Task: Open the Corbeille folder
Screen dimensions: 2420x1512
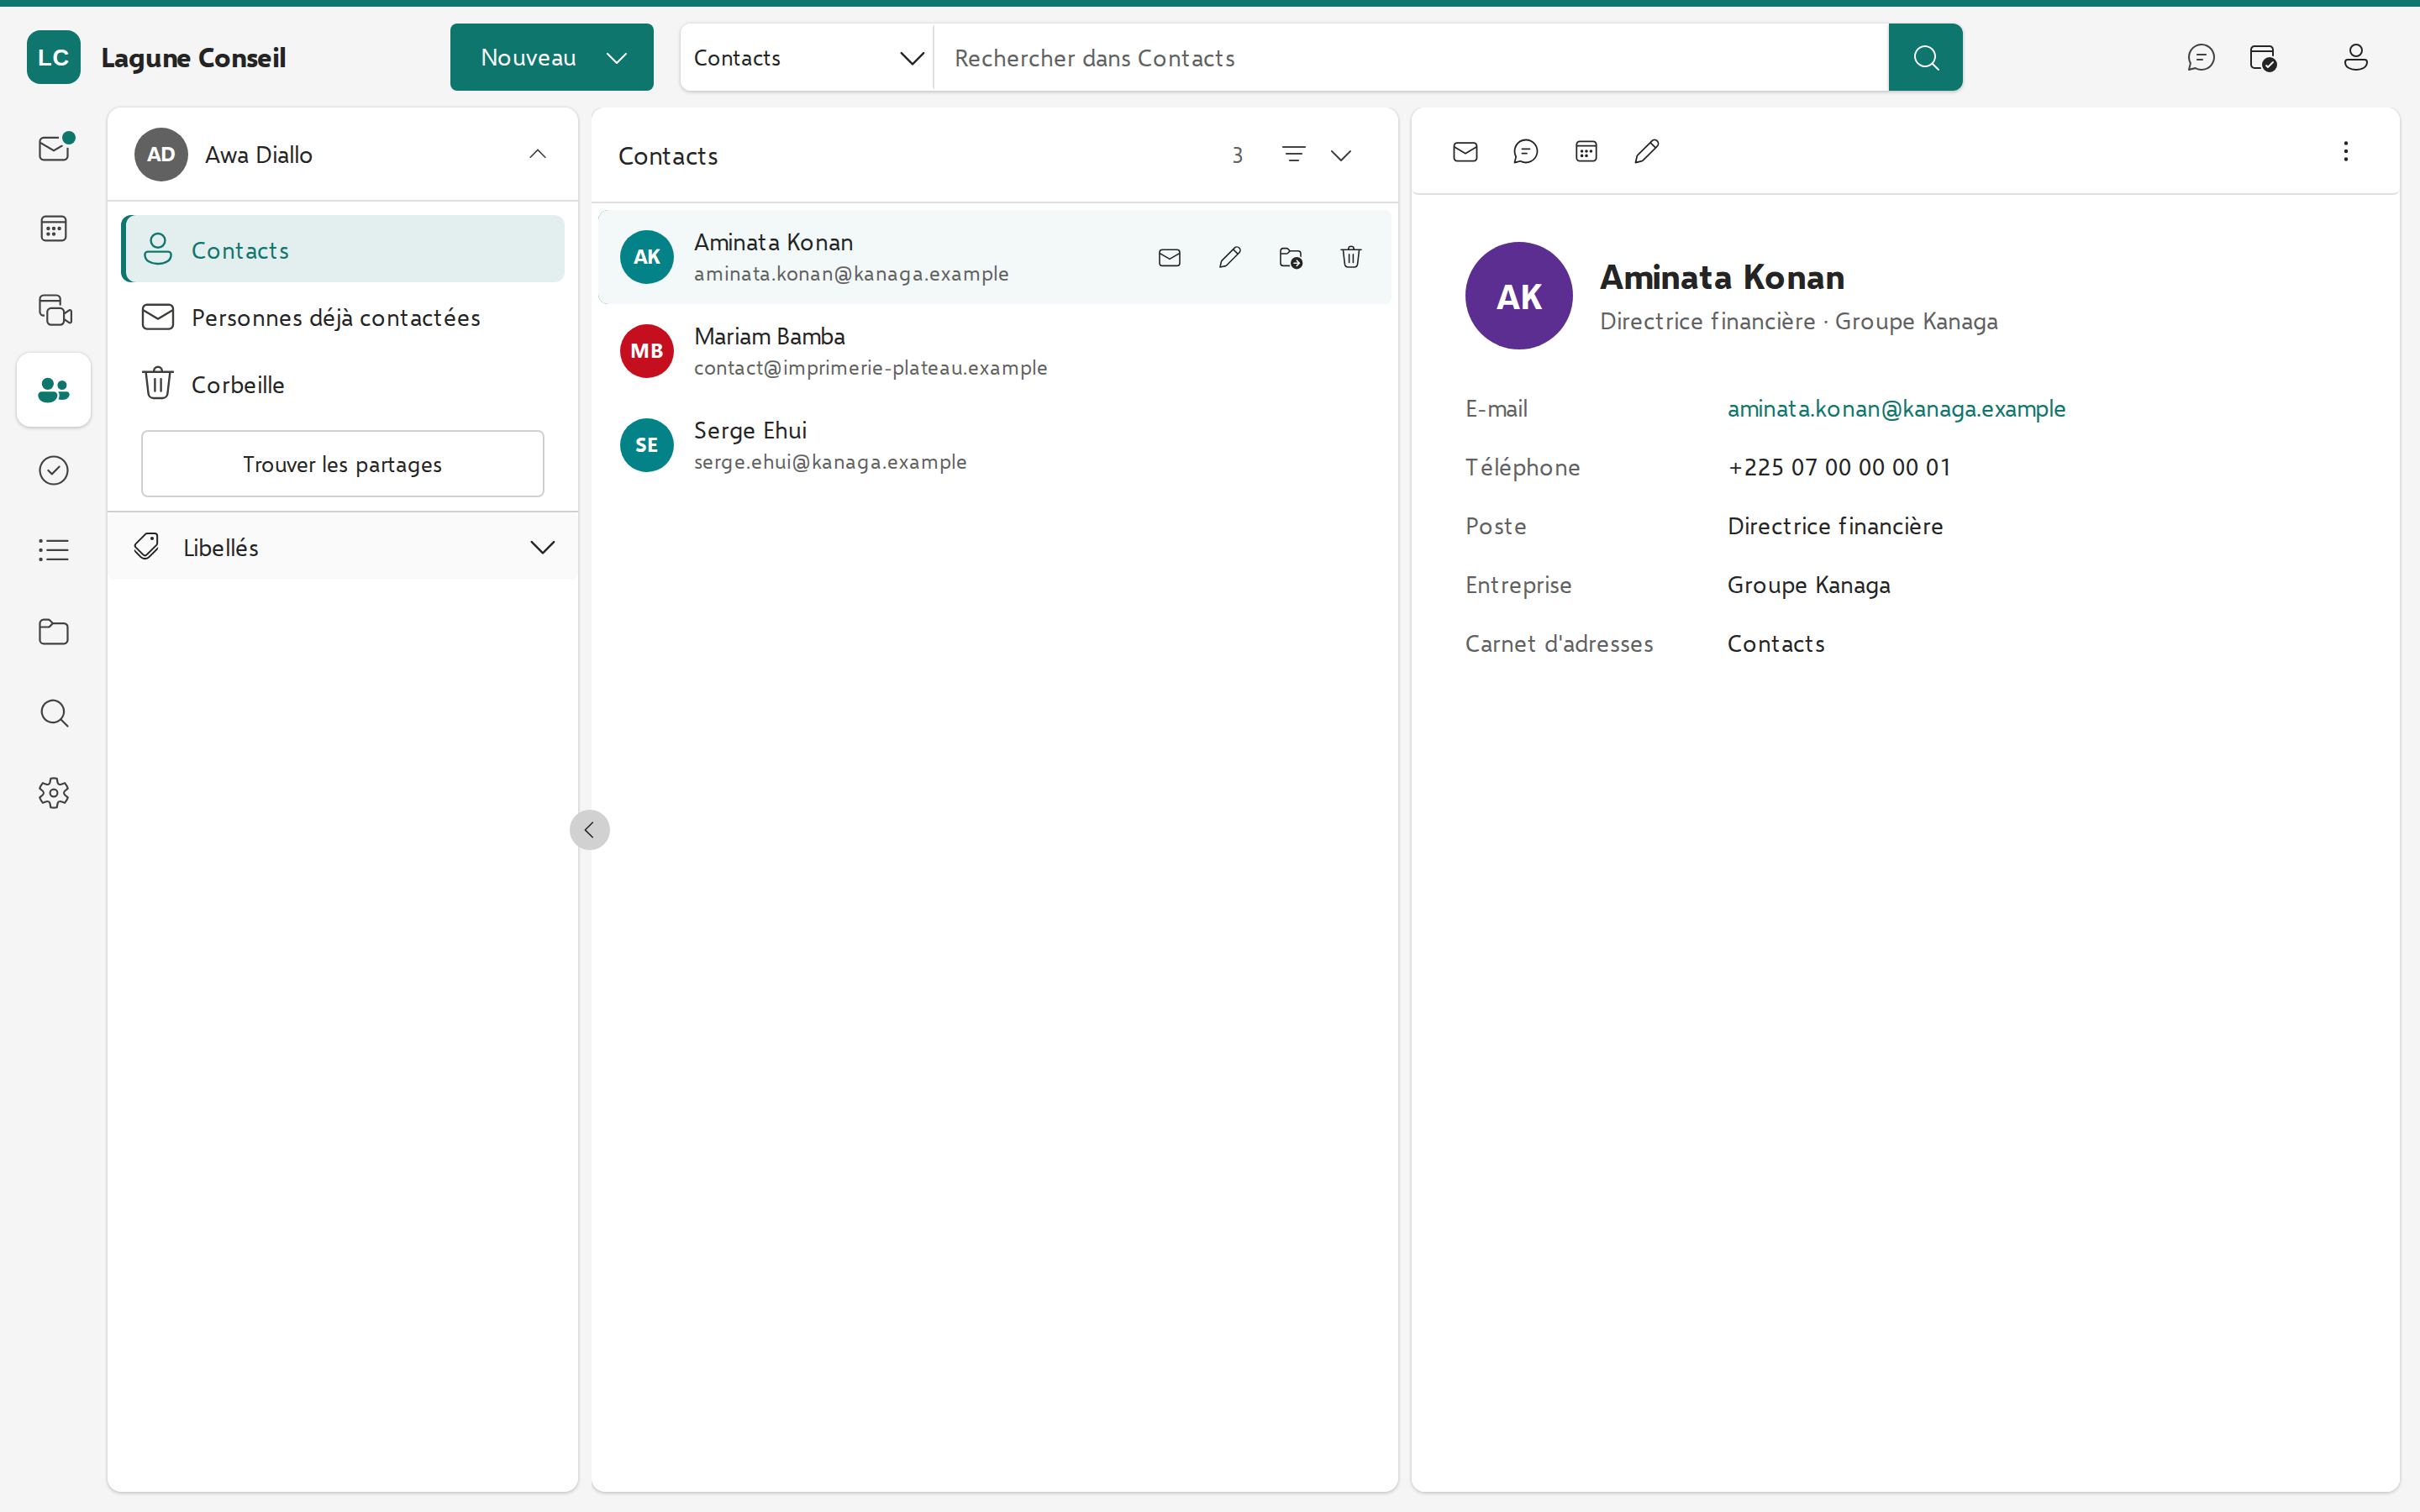Action: pyautogui.click(x=343, y=385)
